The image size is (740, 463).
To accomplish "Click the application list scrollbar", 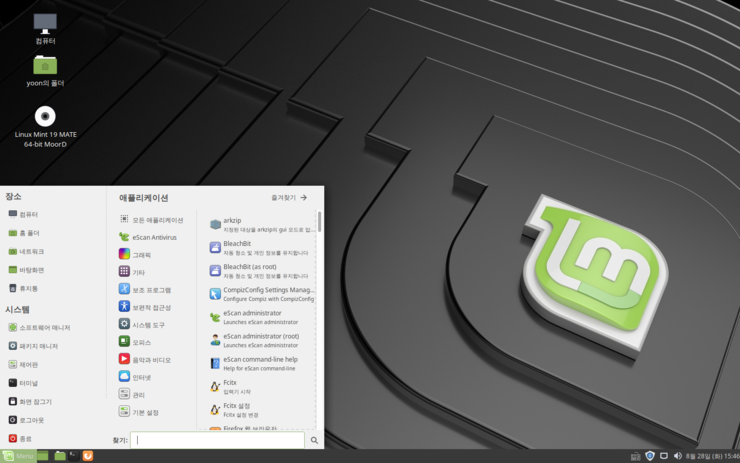I will pos(320,221).
